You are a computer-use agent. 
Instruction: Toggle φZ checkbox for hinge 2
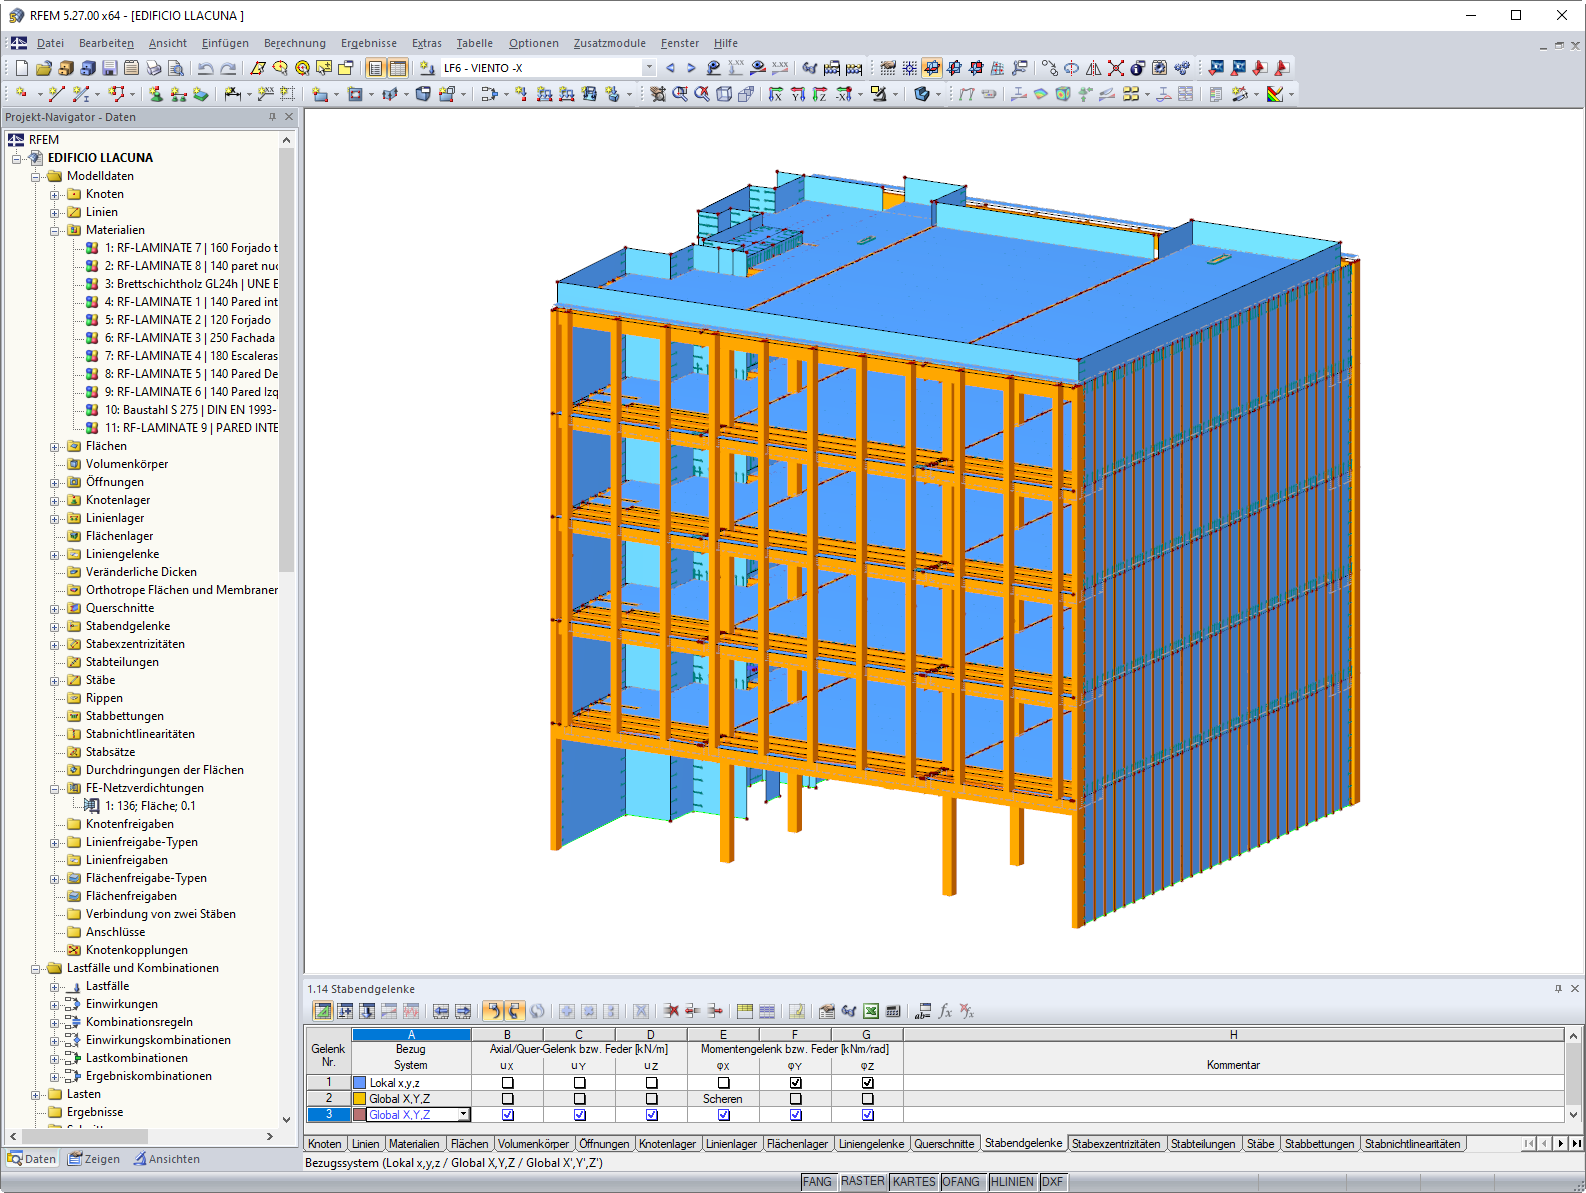point(867,1099)
